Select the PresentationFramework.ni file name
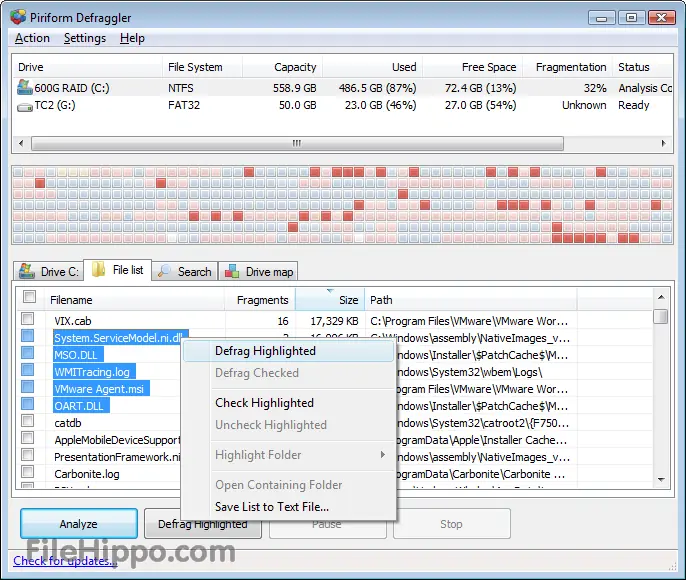Screen dimensions: 686x580 [x=117, y=457]
